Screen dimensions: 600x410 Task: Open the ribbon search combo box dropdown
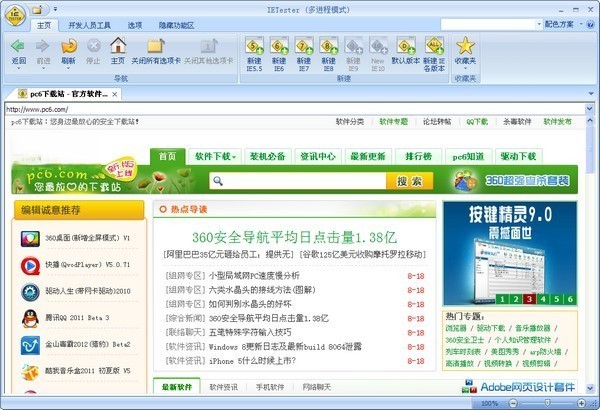click(x=539, y=25)
